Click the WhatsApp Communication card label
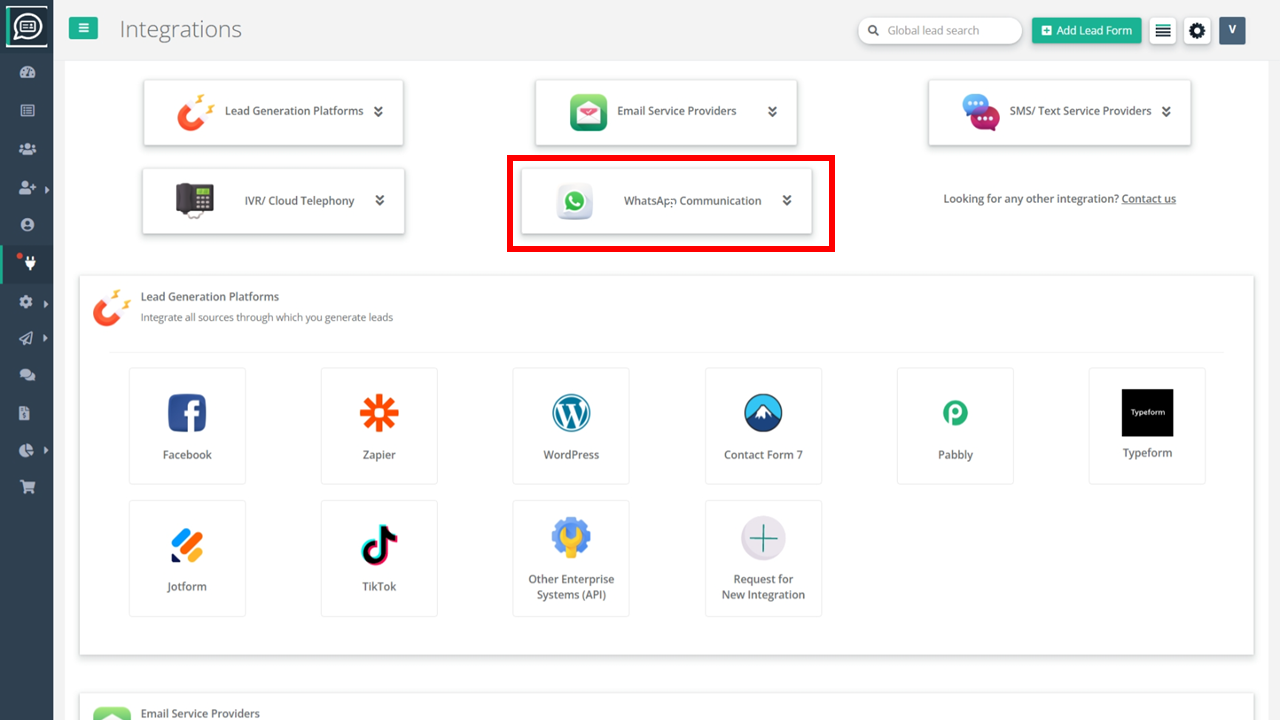The height and width of the screenshot is (720, 1280). (x=692, y=201)
